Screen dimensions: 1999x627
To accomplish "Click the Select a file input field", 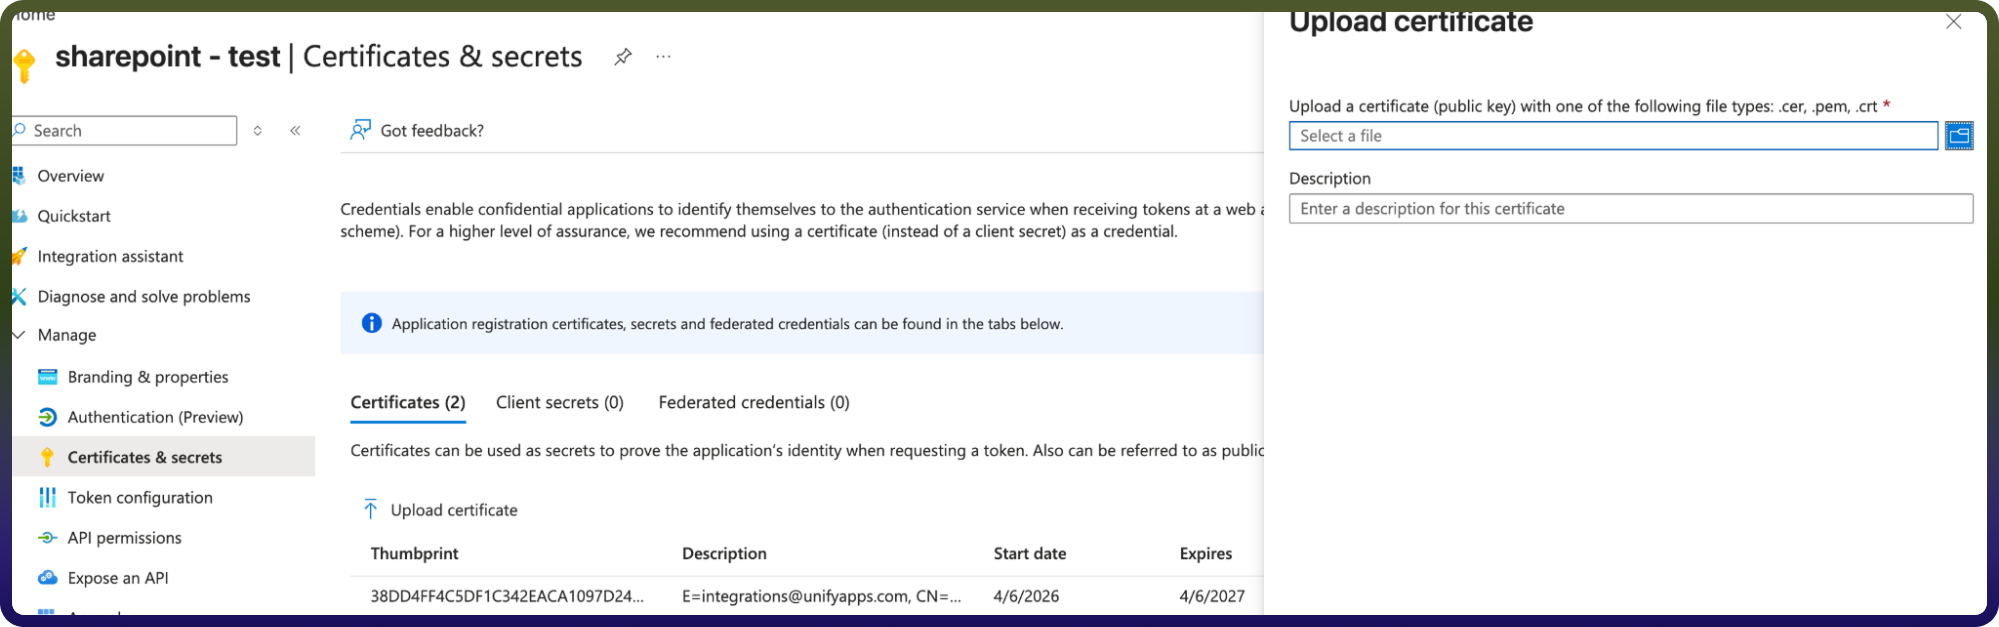I will click(1613, 135).
